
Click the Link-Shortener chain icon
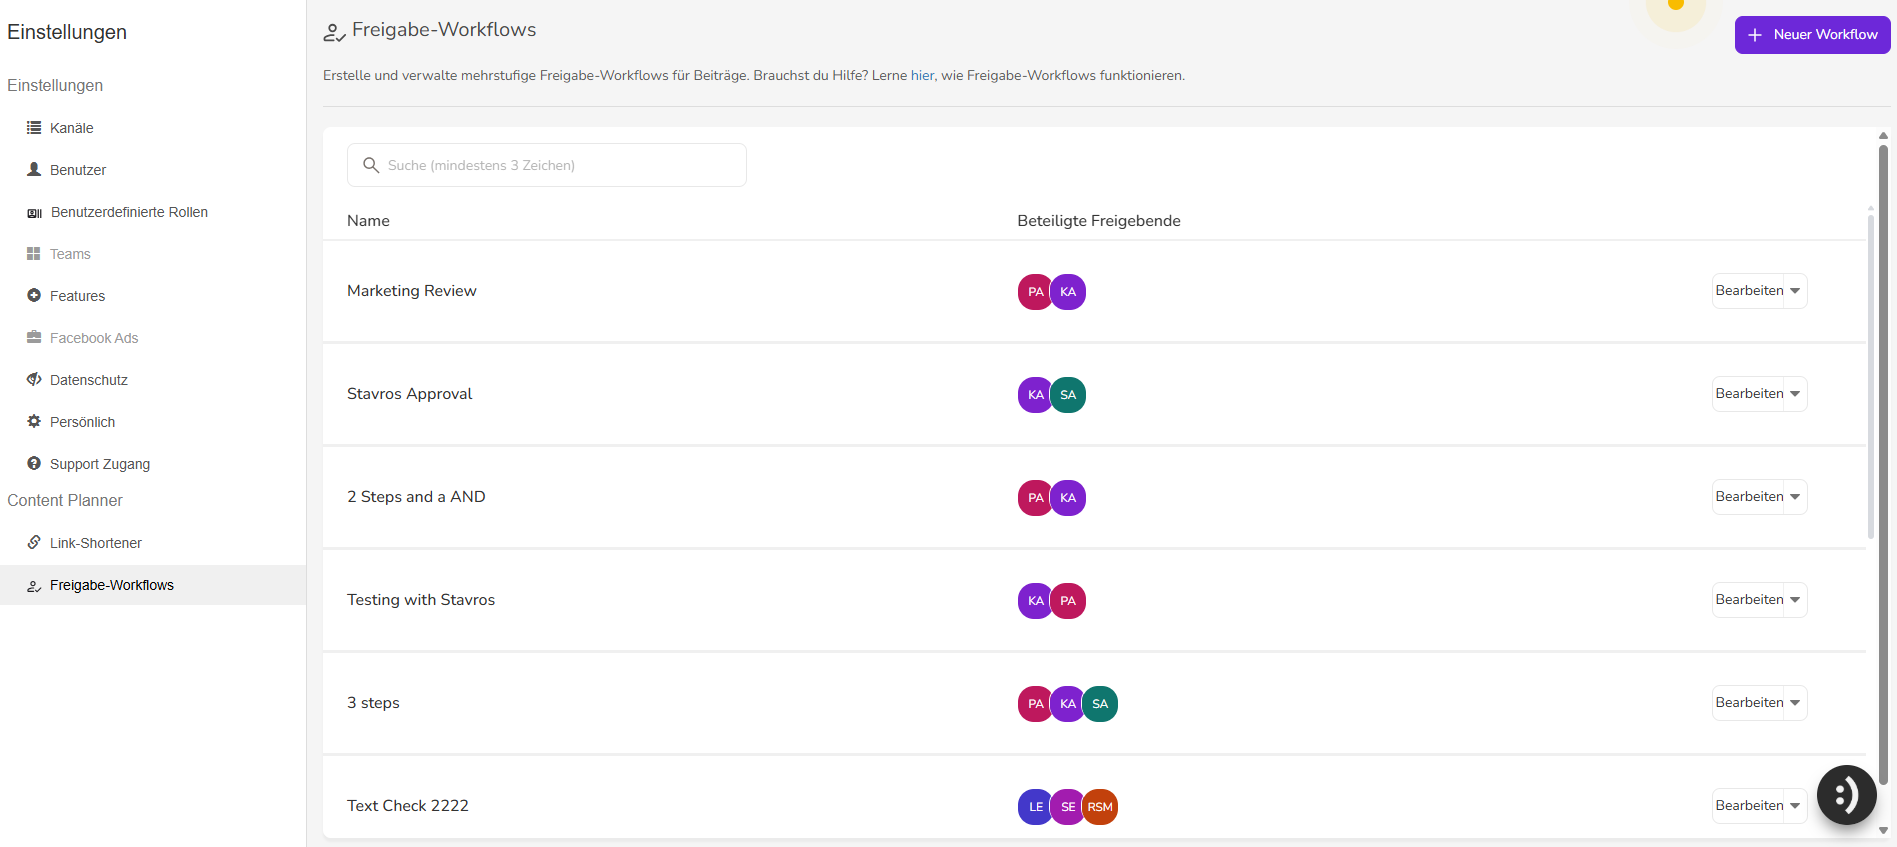(34, 543)
